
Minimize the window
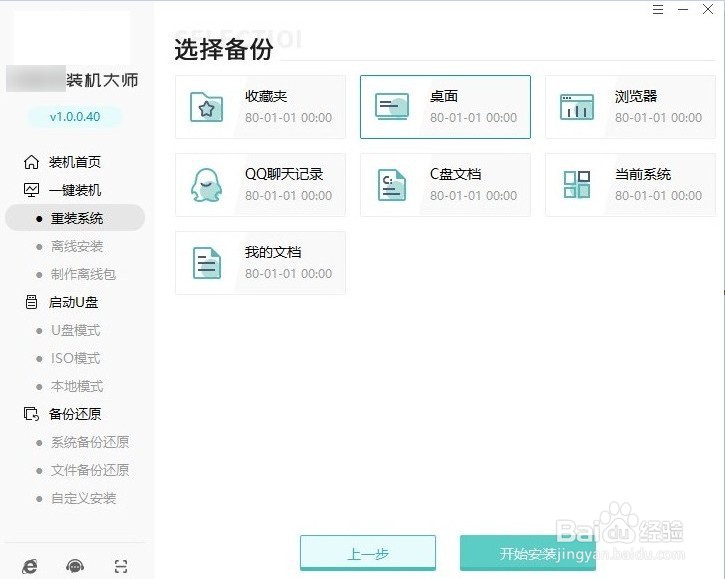pos(683,9)
